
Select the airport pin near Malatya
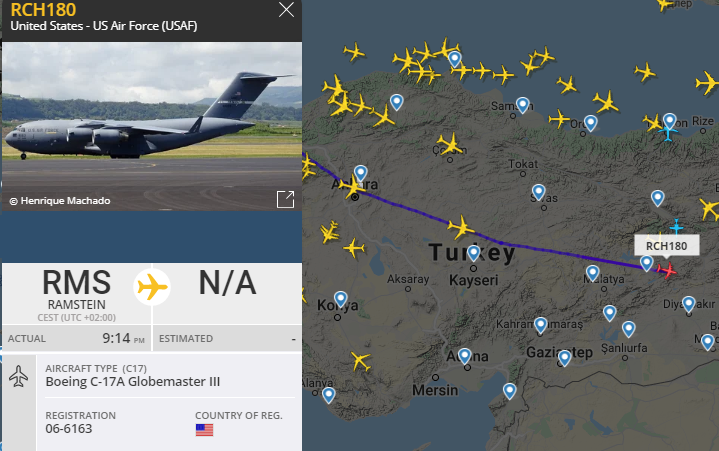coord(592,273)
